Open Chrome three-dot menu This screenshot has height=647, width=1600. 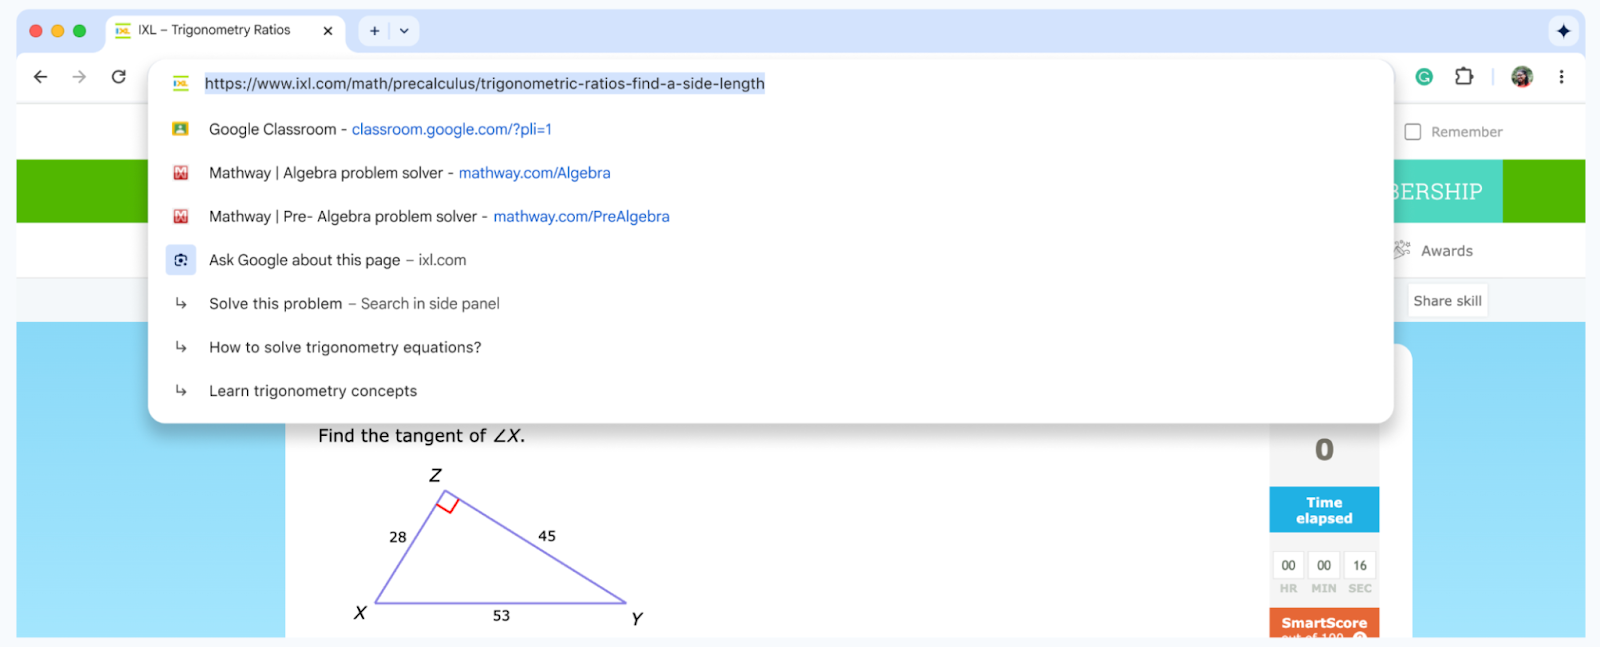1561,77
